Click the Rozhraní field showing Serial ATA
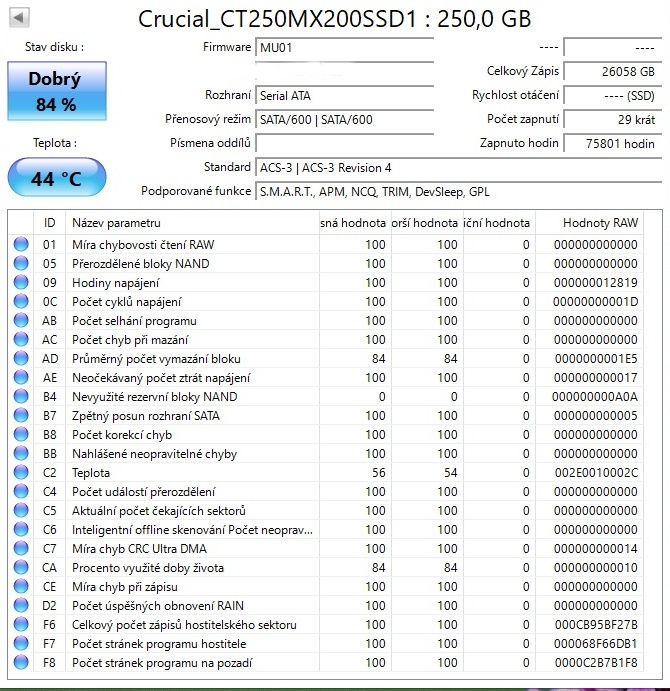The width and height of the screenshot is (670, 691). click(344, 96)
